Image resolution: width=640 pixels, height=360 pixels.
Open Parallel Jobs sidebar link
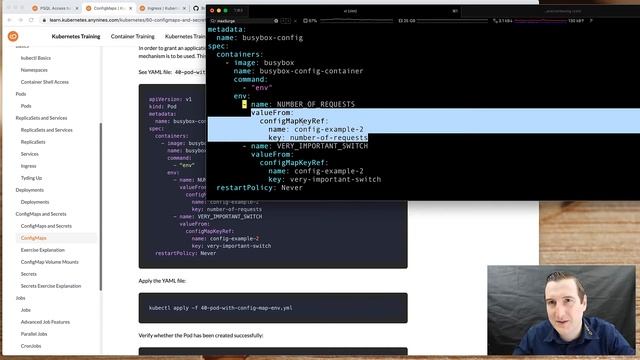point(34,334)
